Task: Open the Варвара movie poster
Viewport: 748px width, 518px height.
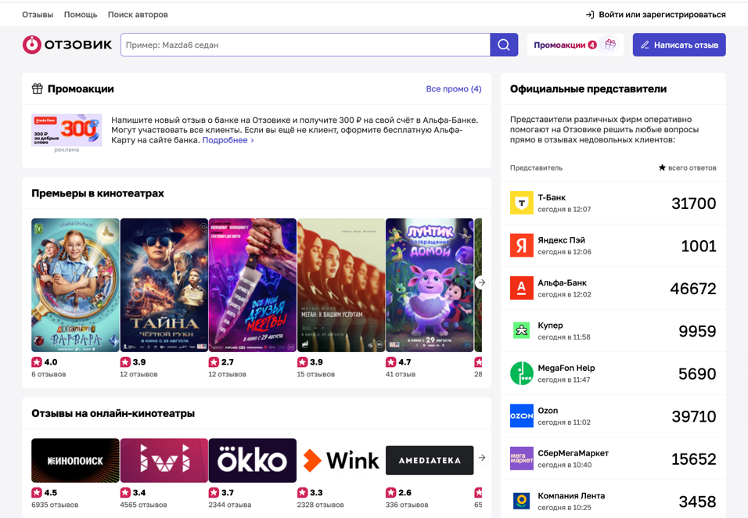Action: (75, 285)
